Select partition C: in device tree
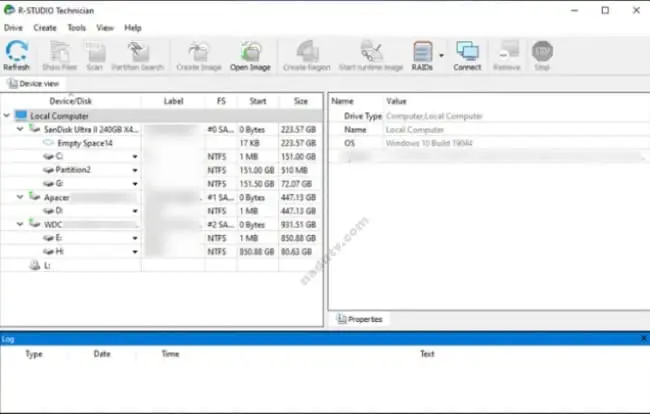The height and width of the screenshot is (414, 650). 59,156
